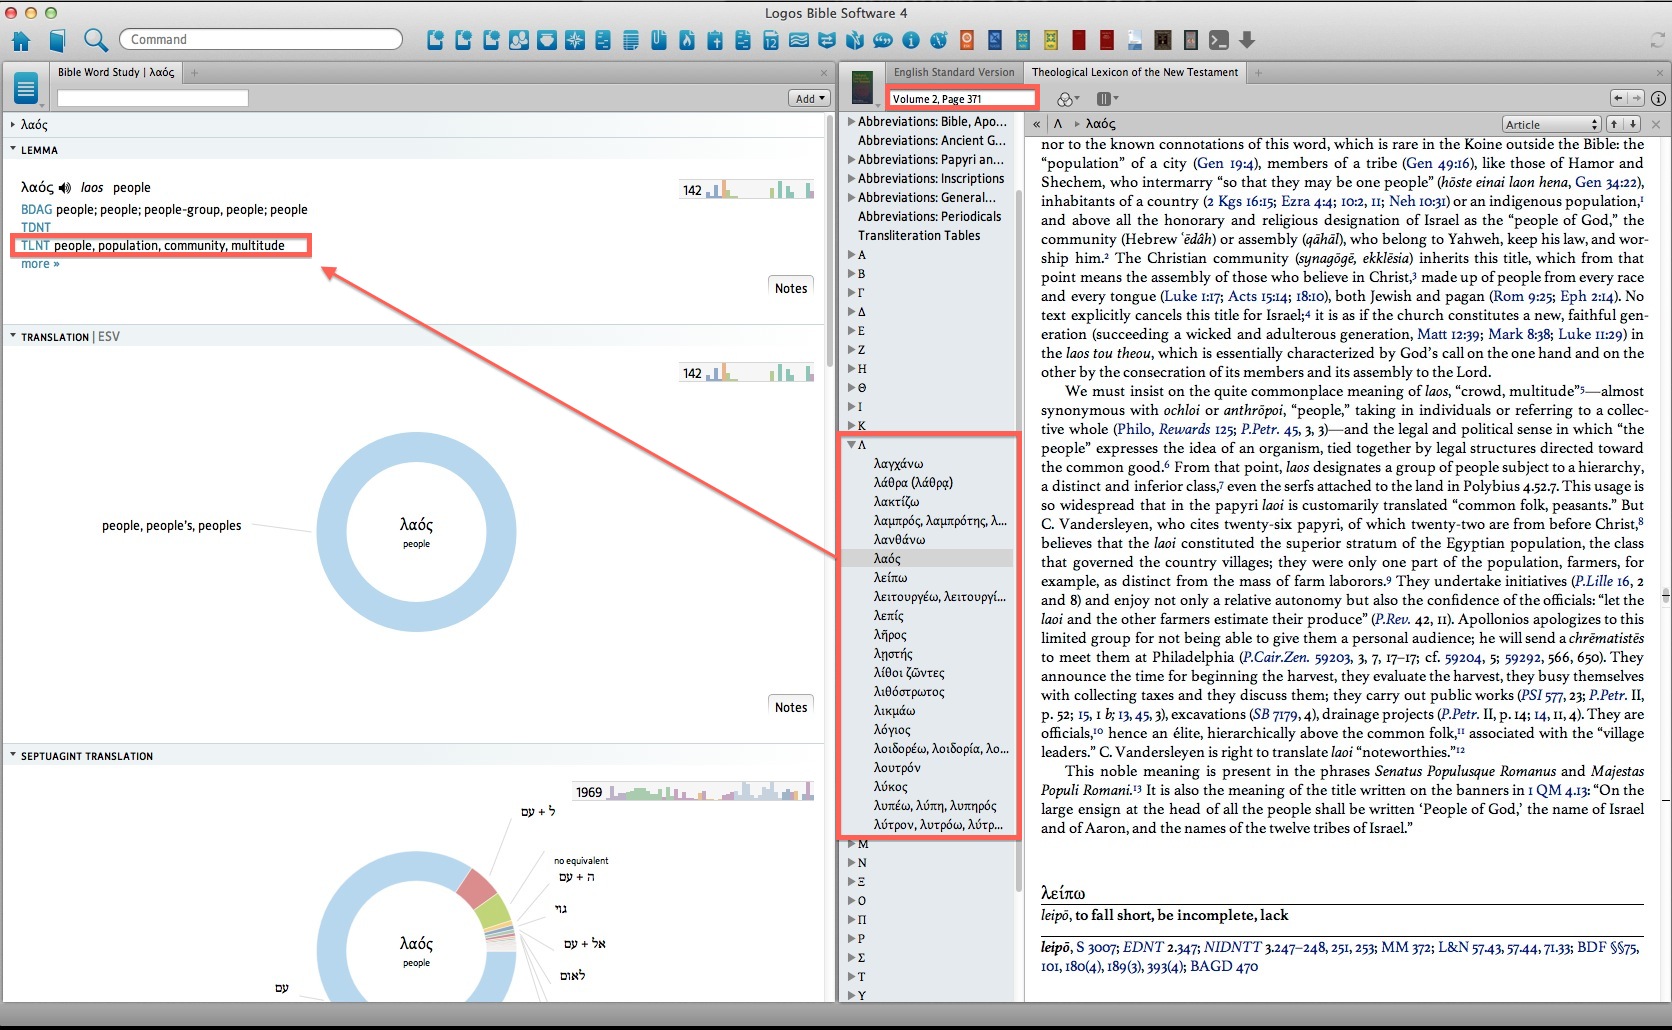Close the Bible Word Study panel
The height and width of the screenshot is (1030, 1672).
[824, 72]
